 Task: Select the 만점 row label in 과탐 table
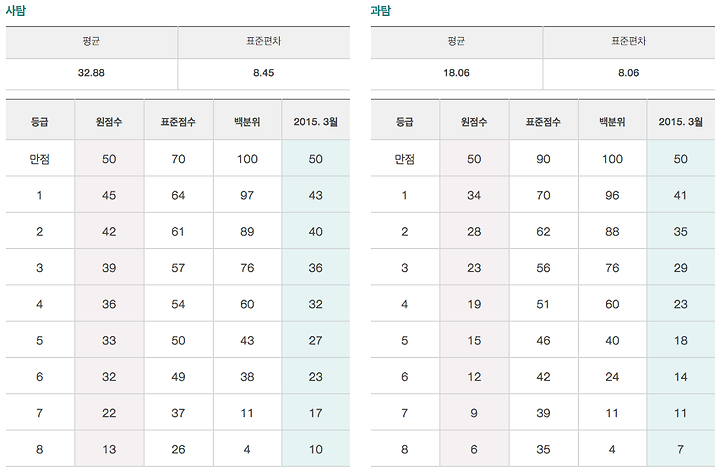[x=405, y=159]
